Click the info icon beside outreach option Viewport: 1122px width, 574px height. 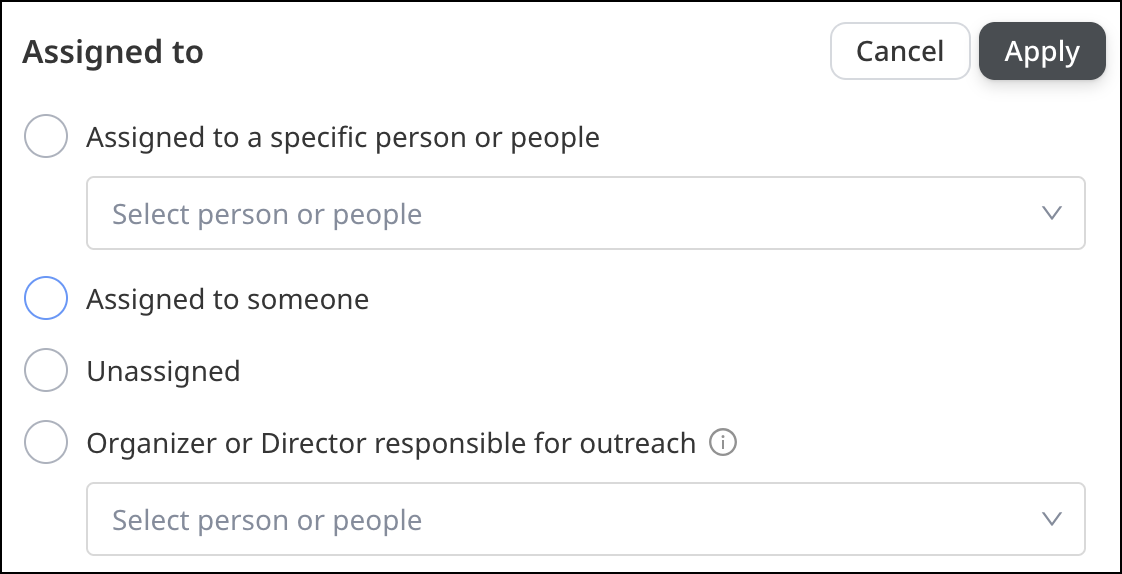click(x=722, y=442)
